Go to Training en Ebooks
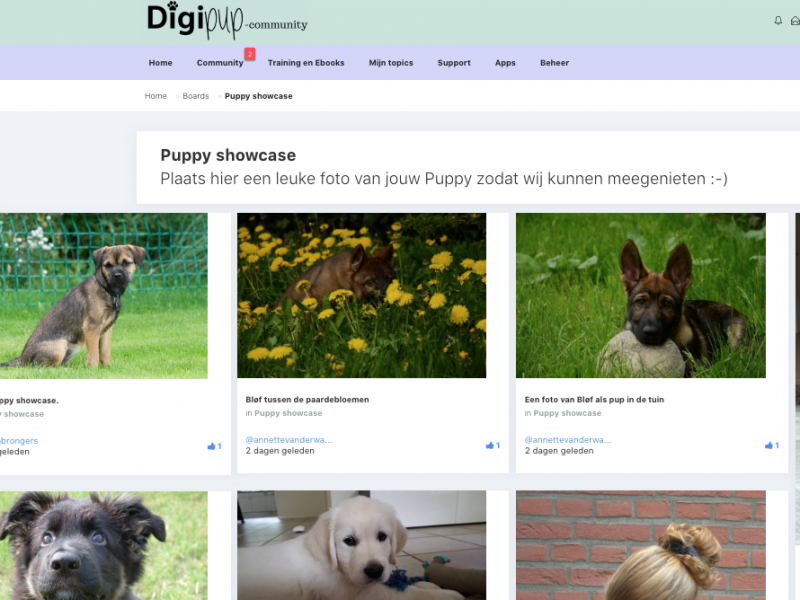This screenshot has width=800, height=600. (x=306, y=63)
